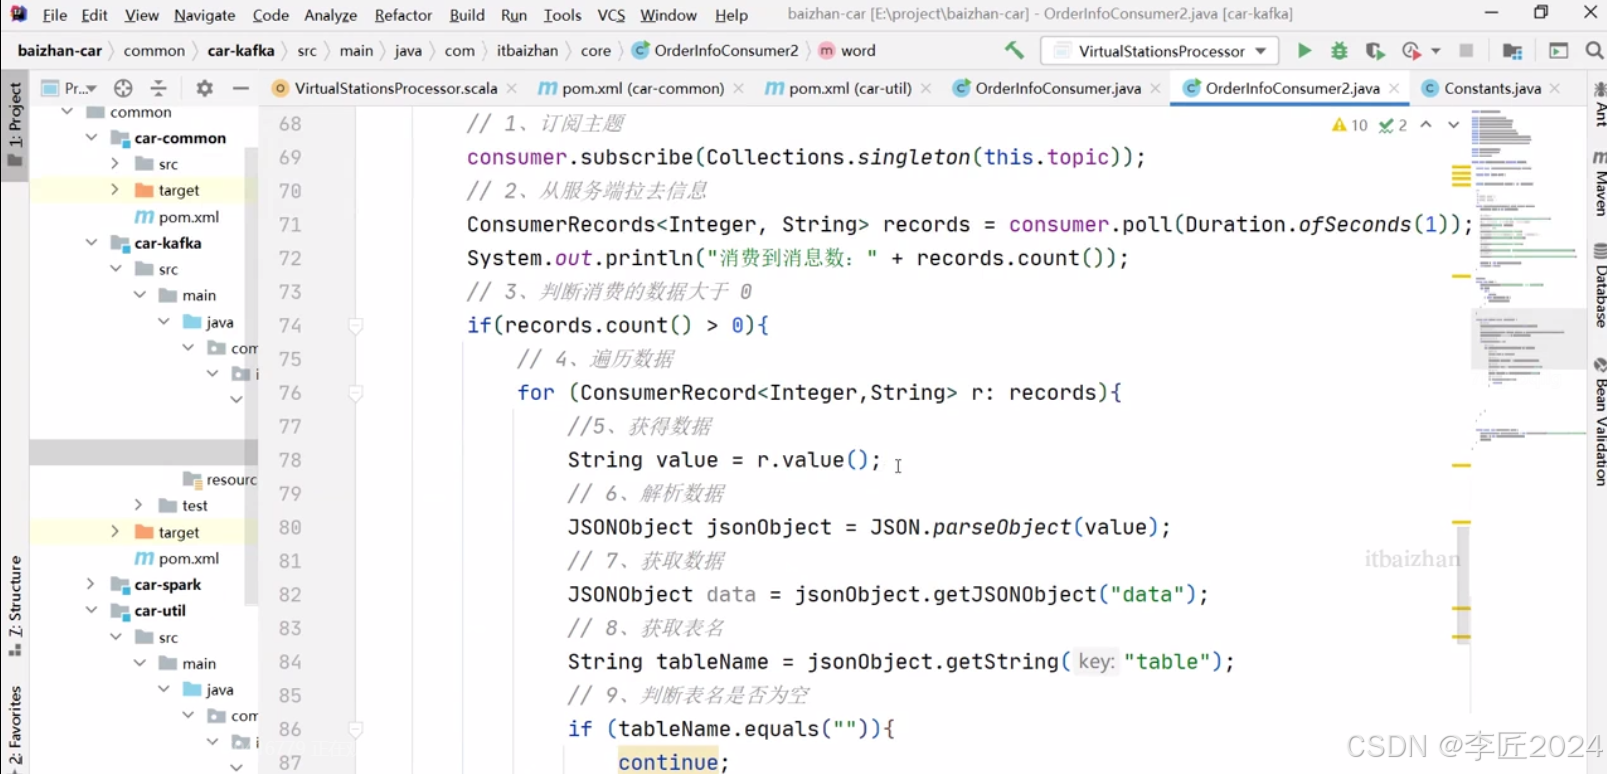
Task: Switch to OrderInfoConsumer.java tab
Action: (x=1058, y=88)
